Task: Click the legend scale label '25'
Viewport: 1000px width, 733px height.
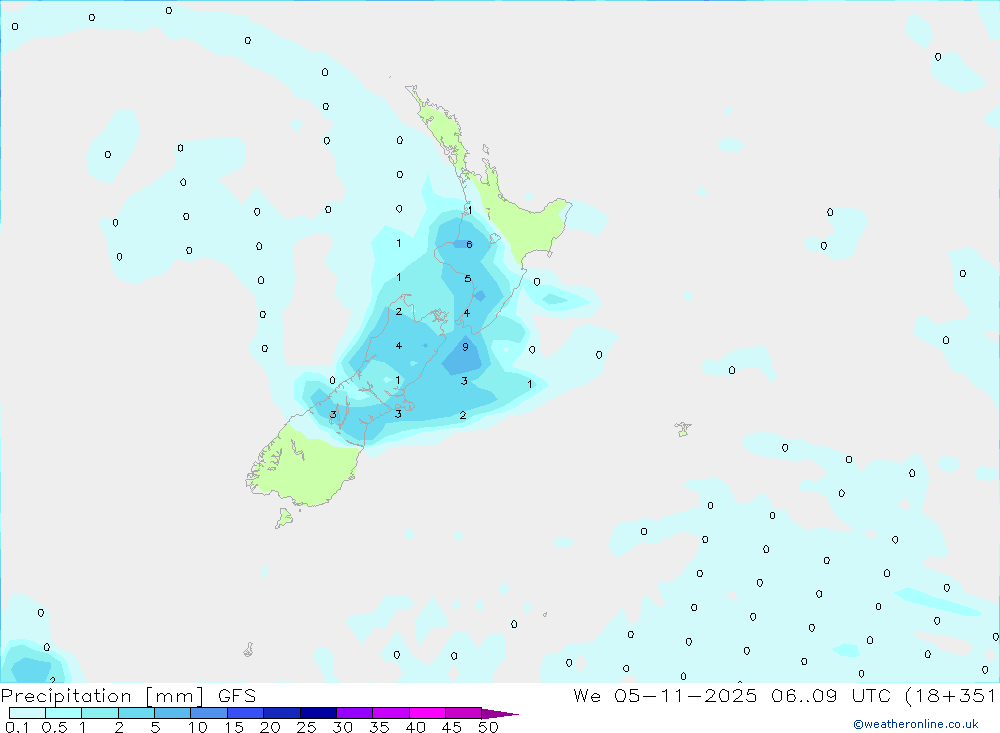Action: coord(306,727)
